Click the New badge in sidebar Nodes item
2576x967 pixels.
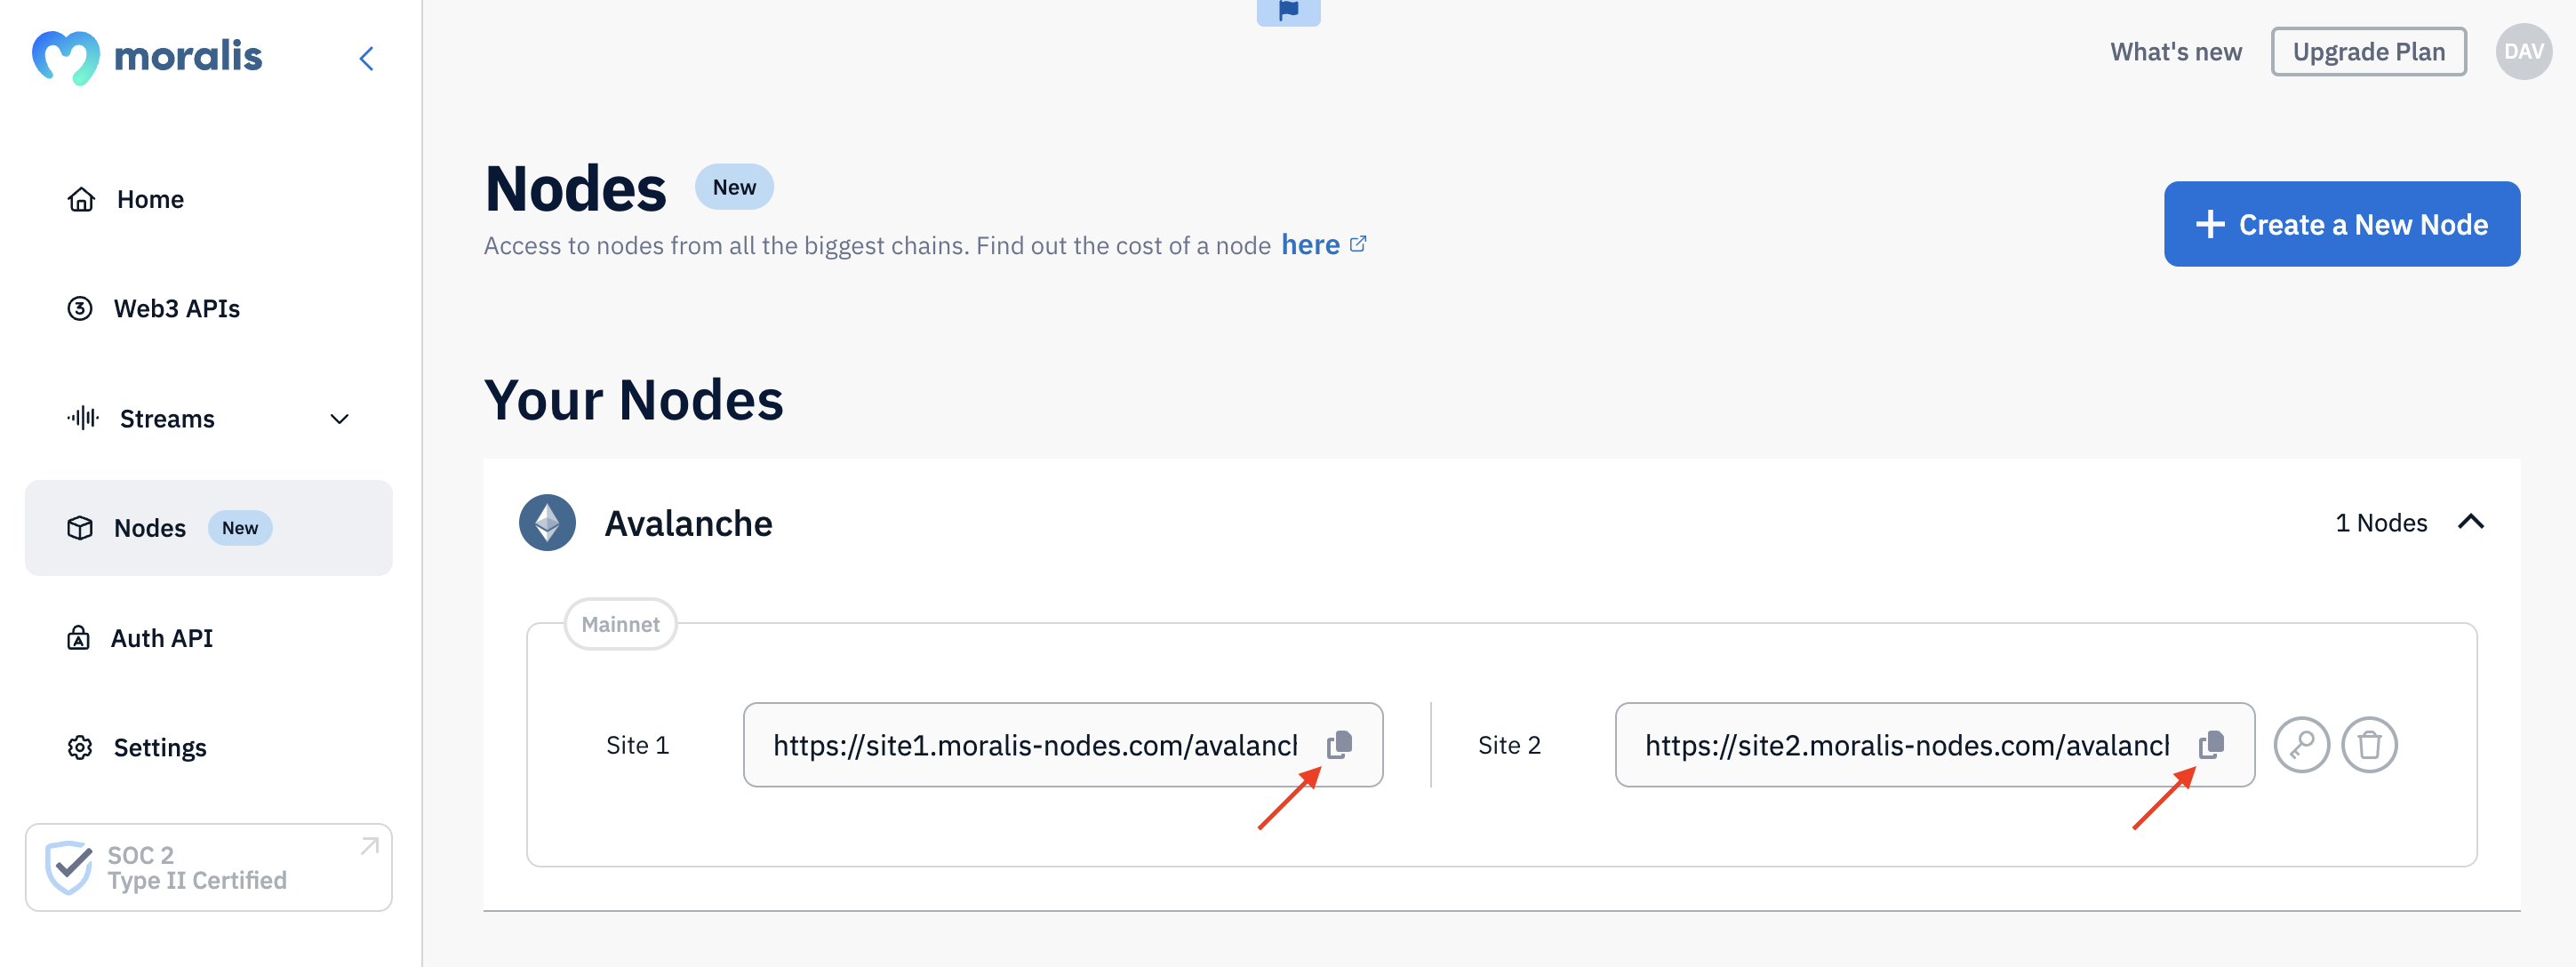tap(240, 528)
